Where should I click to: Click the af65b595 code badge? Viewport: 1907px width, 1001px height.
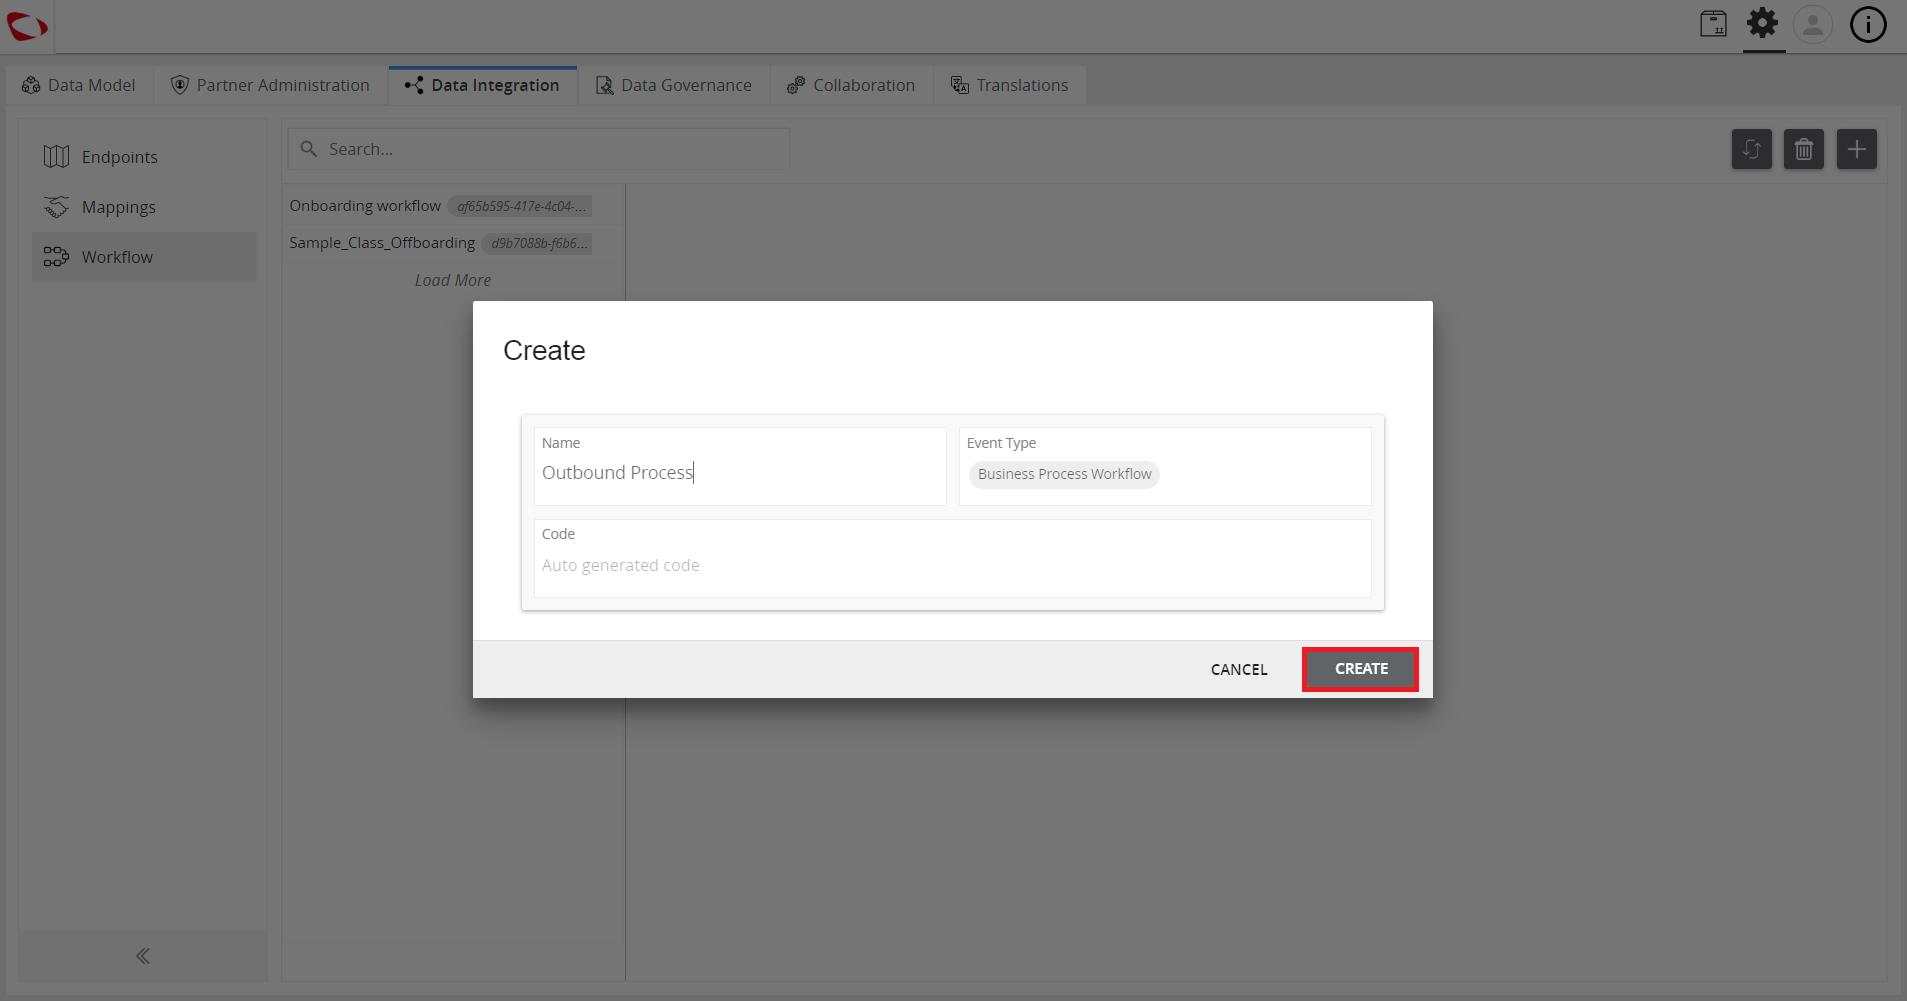[x=520, y=206]
